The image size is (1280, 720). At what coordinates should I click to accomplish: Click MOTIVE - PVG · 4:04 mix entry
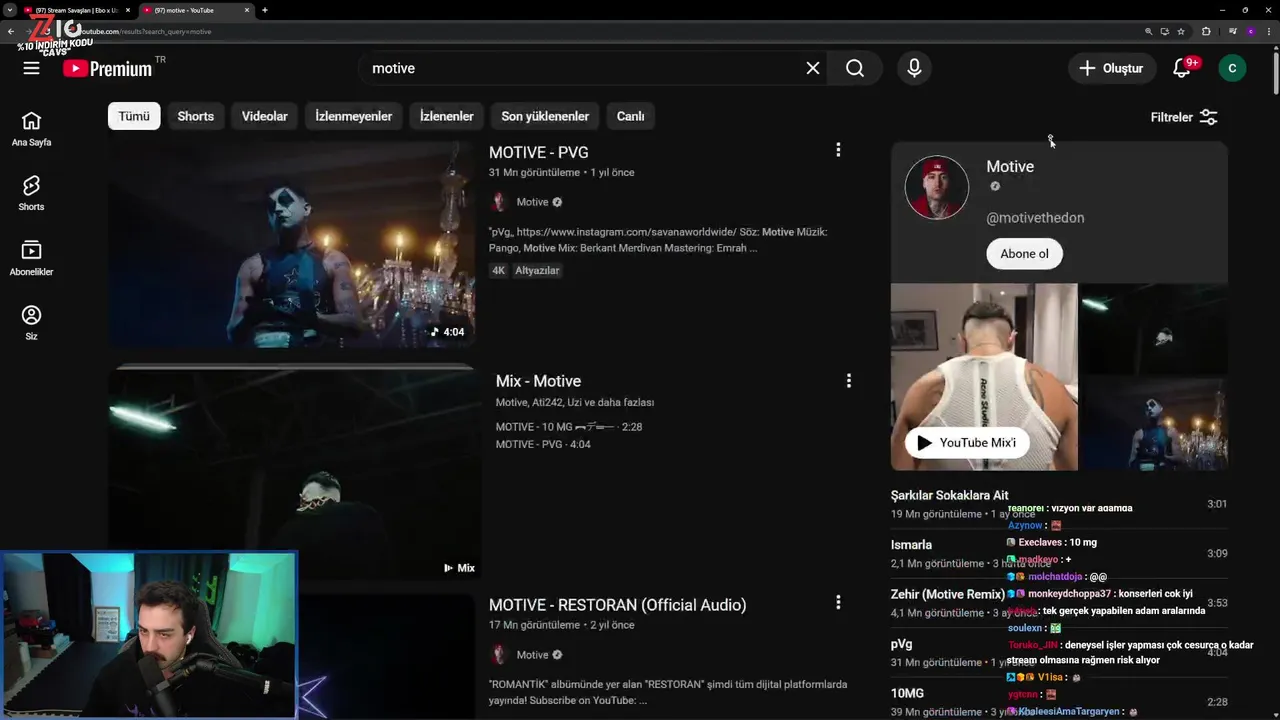pos(543,444)
